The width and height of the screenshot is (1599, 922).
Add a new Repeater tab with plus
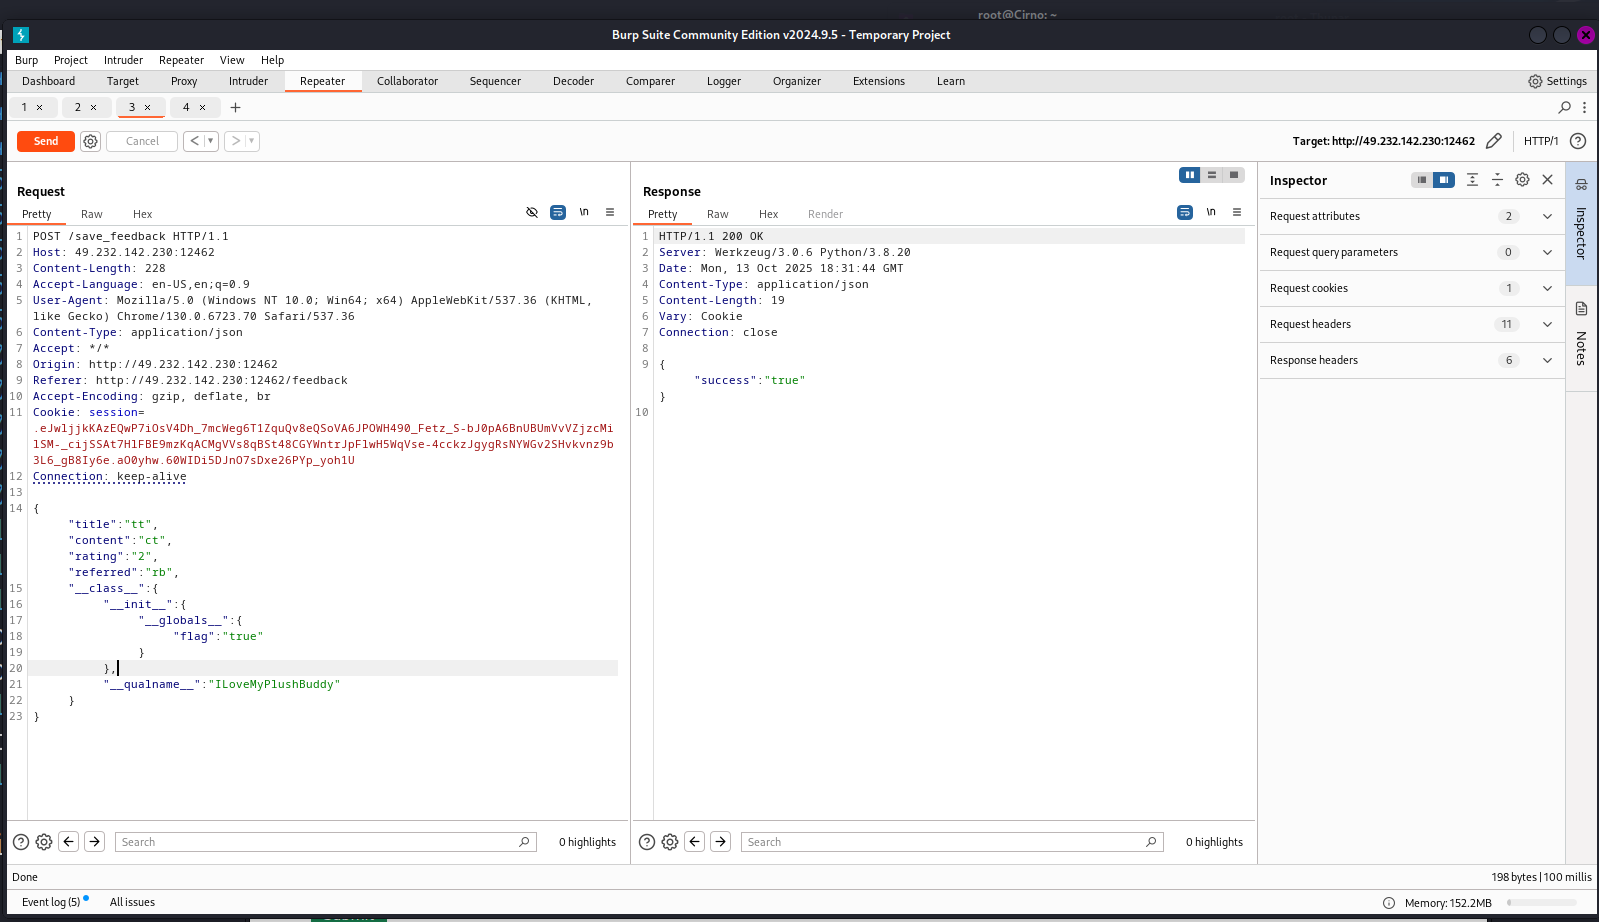pyautogui.click(x=236, y=107)
